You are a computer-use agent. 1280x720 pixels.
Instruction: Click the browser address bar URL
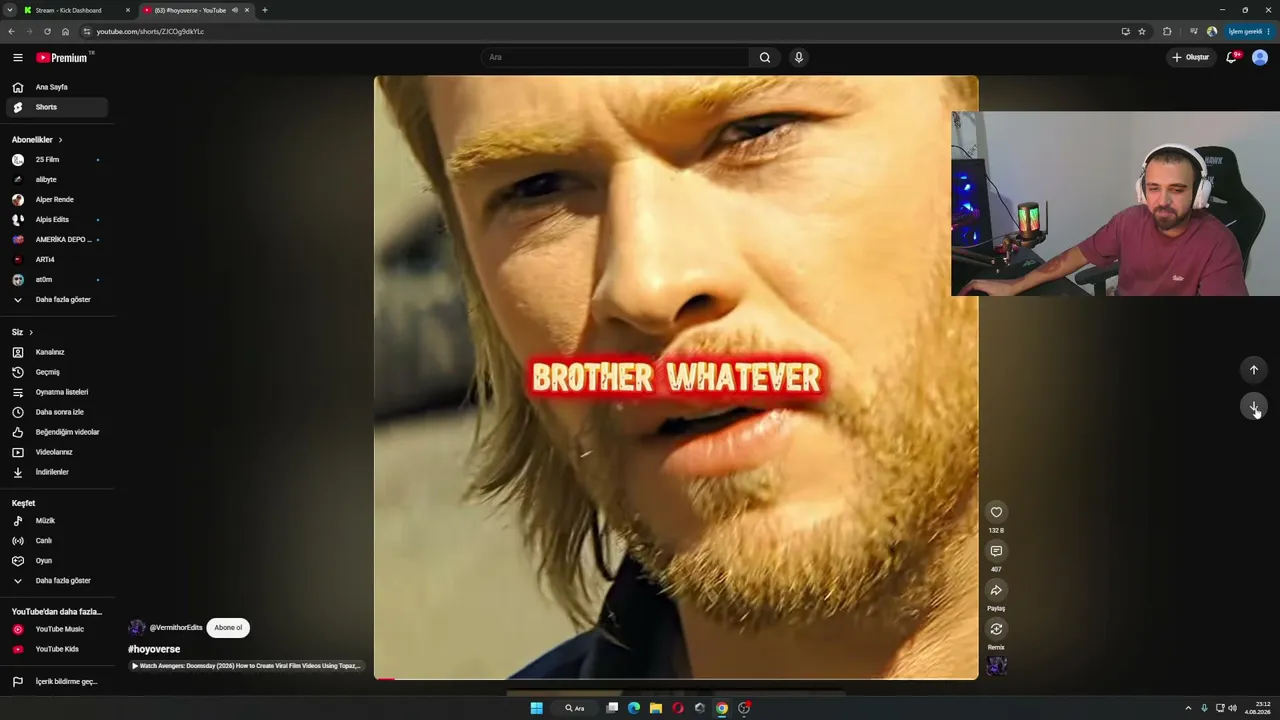(150, 31)
